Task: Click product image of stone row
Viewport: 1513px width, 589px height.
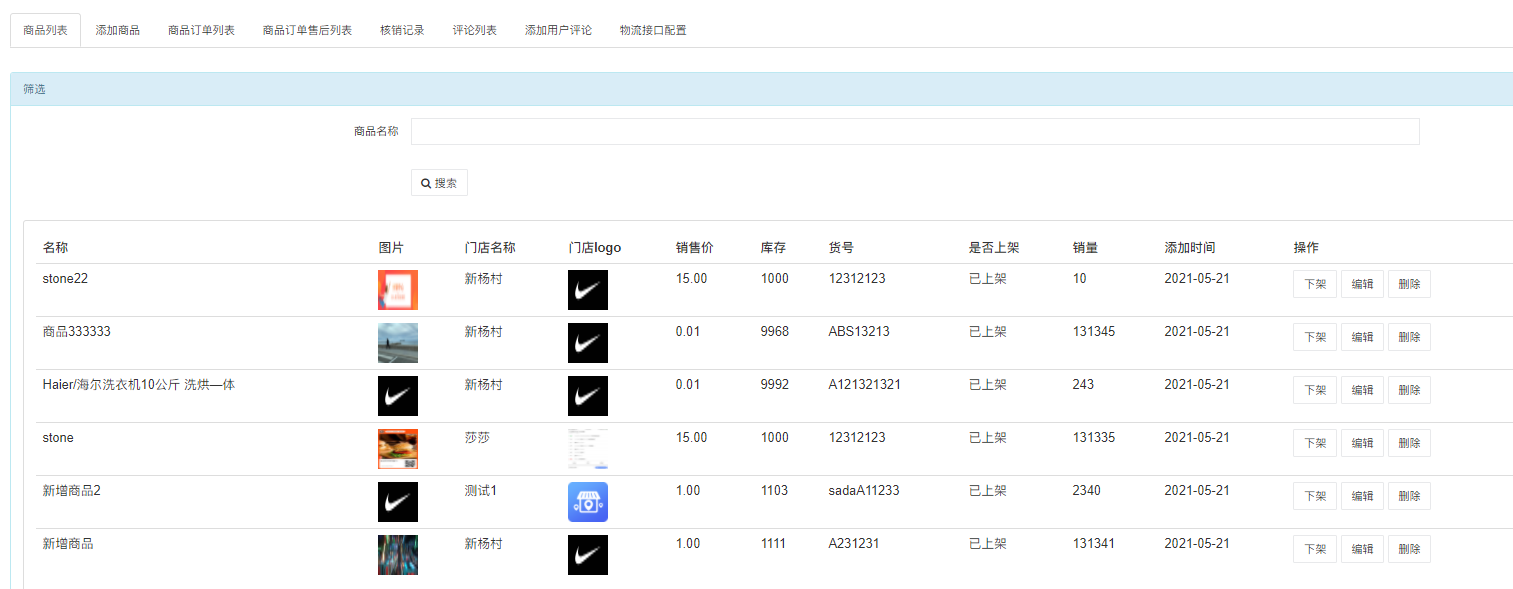Action: click(398, 449)
